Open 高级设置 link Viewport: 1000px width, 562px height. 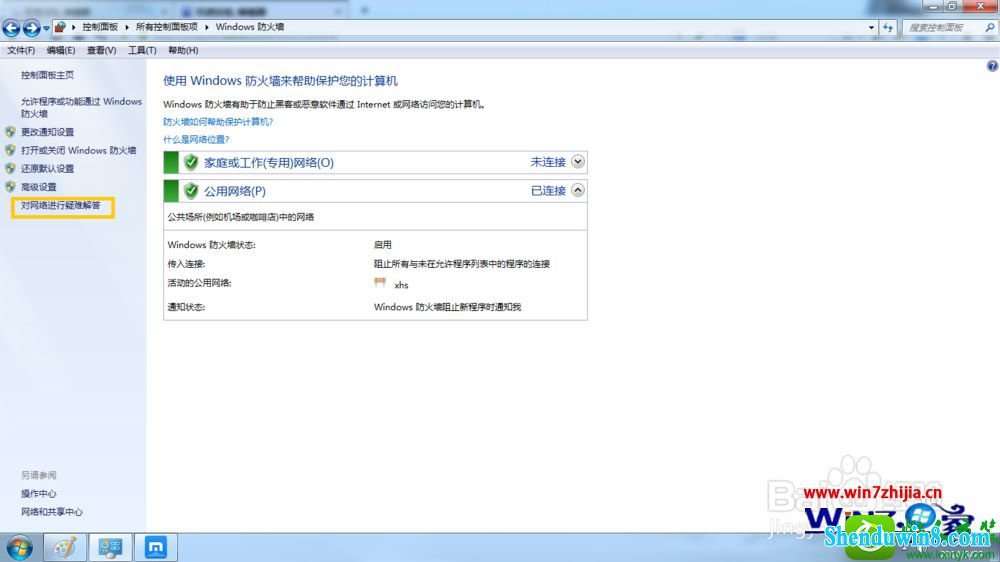coord(38,187)
